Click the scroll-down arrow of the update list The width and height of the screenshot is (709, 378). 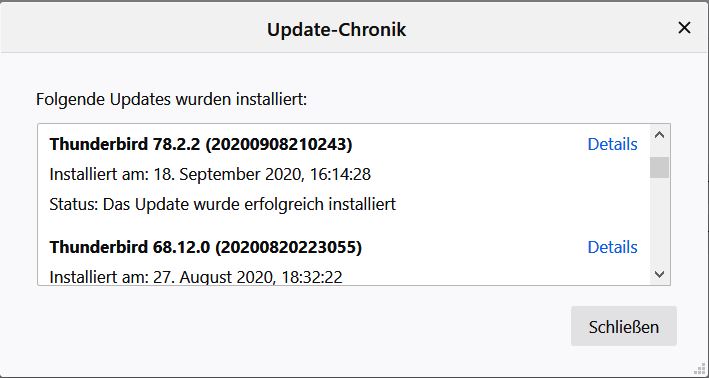click(659, 274)
